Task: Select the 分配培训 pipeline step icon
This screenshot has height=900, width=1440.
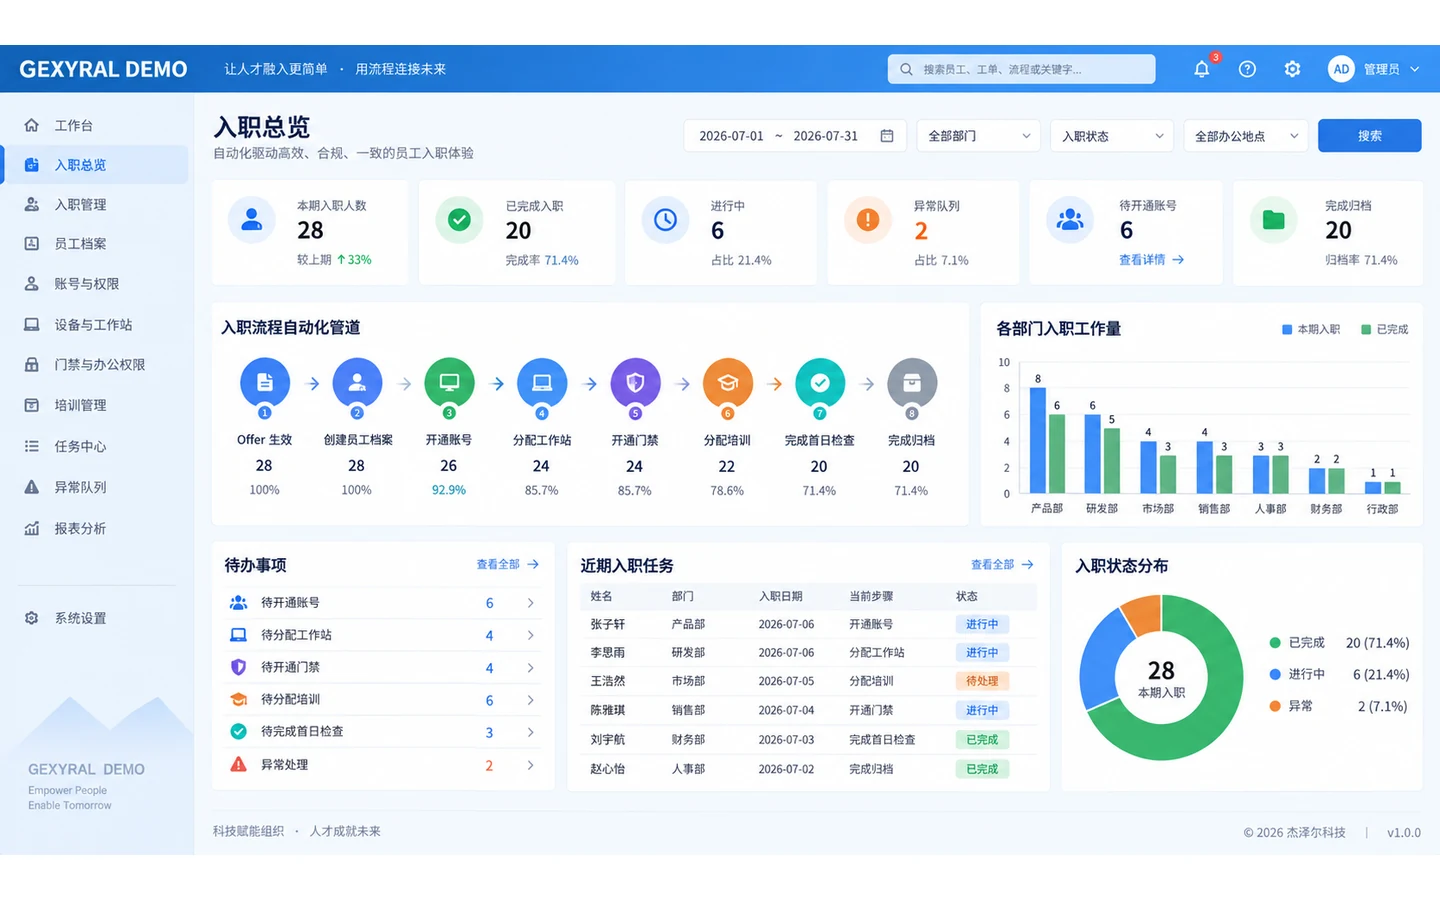Action: (727, 383)
